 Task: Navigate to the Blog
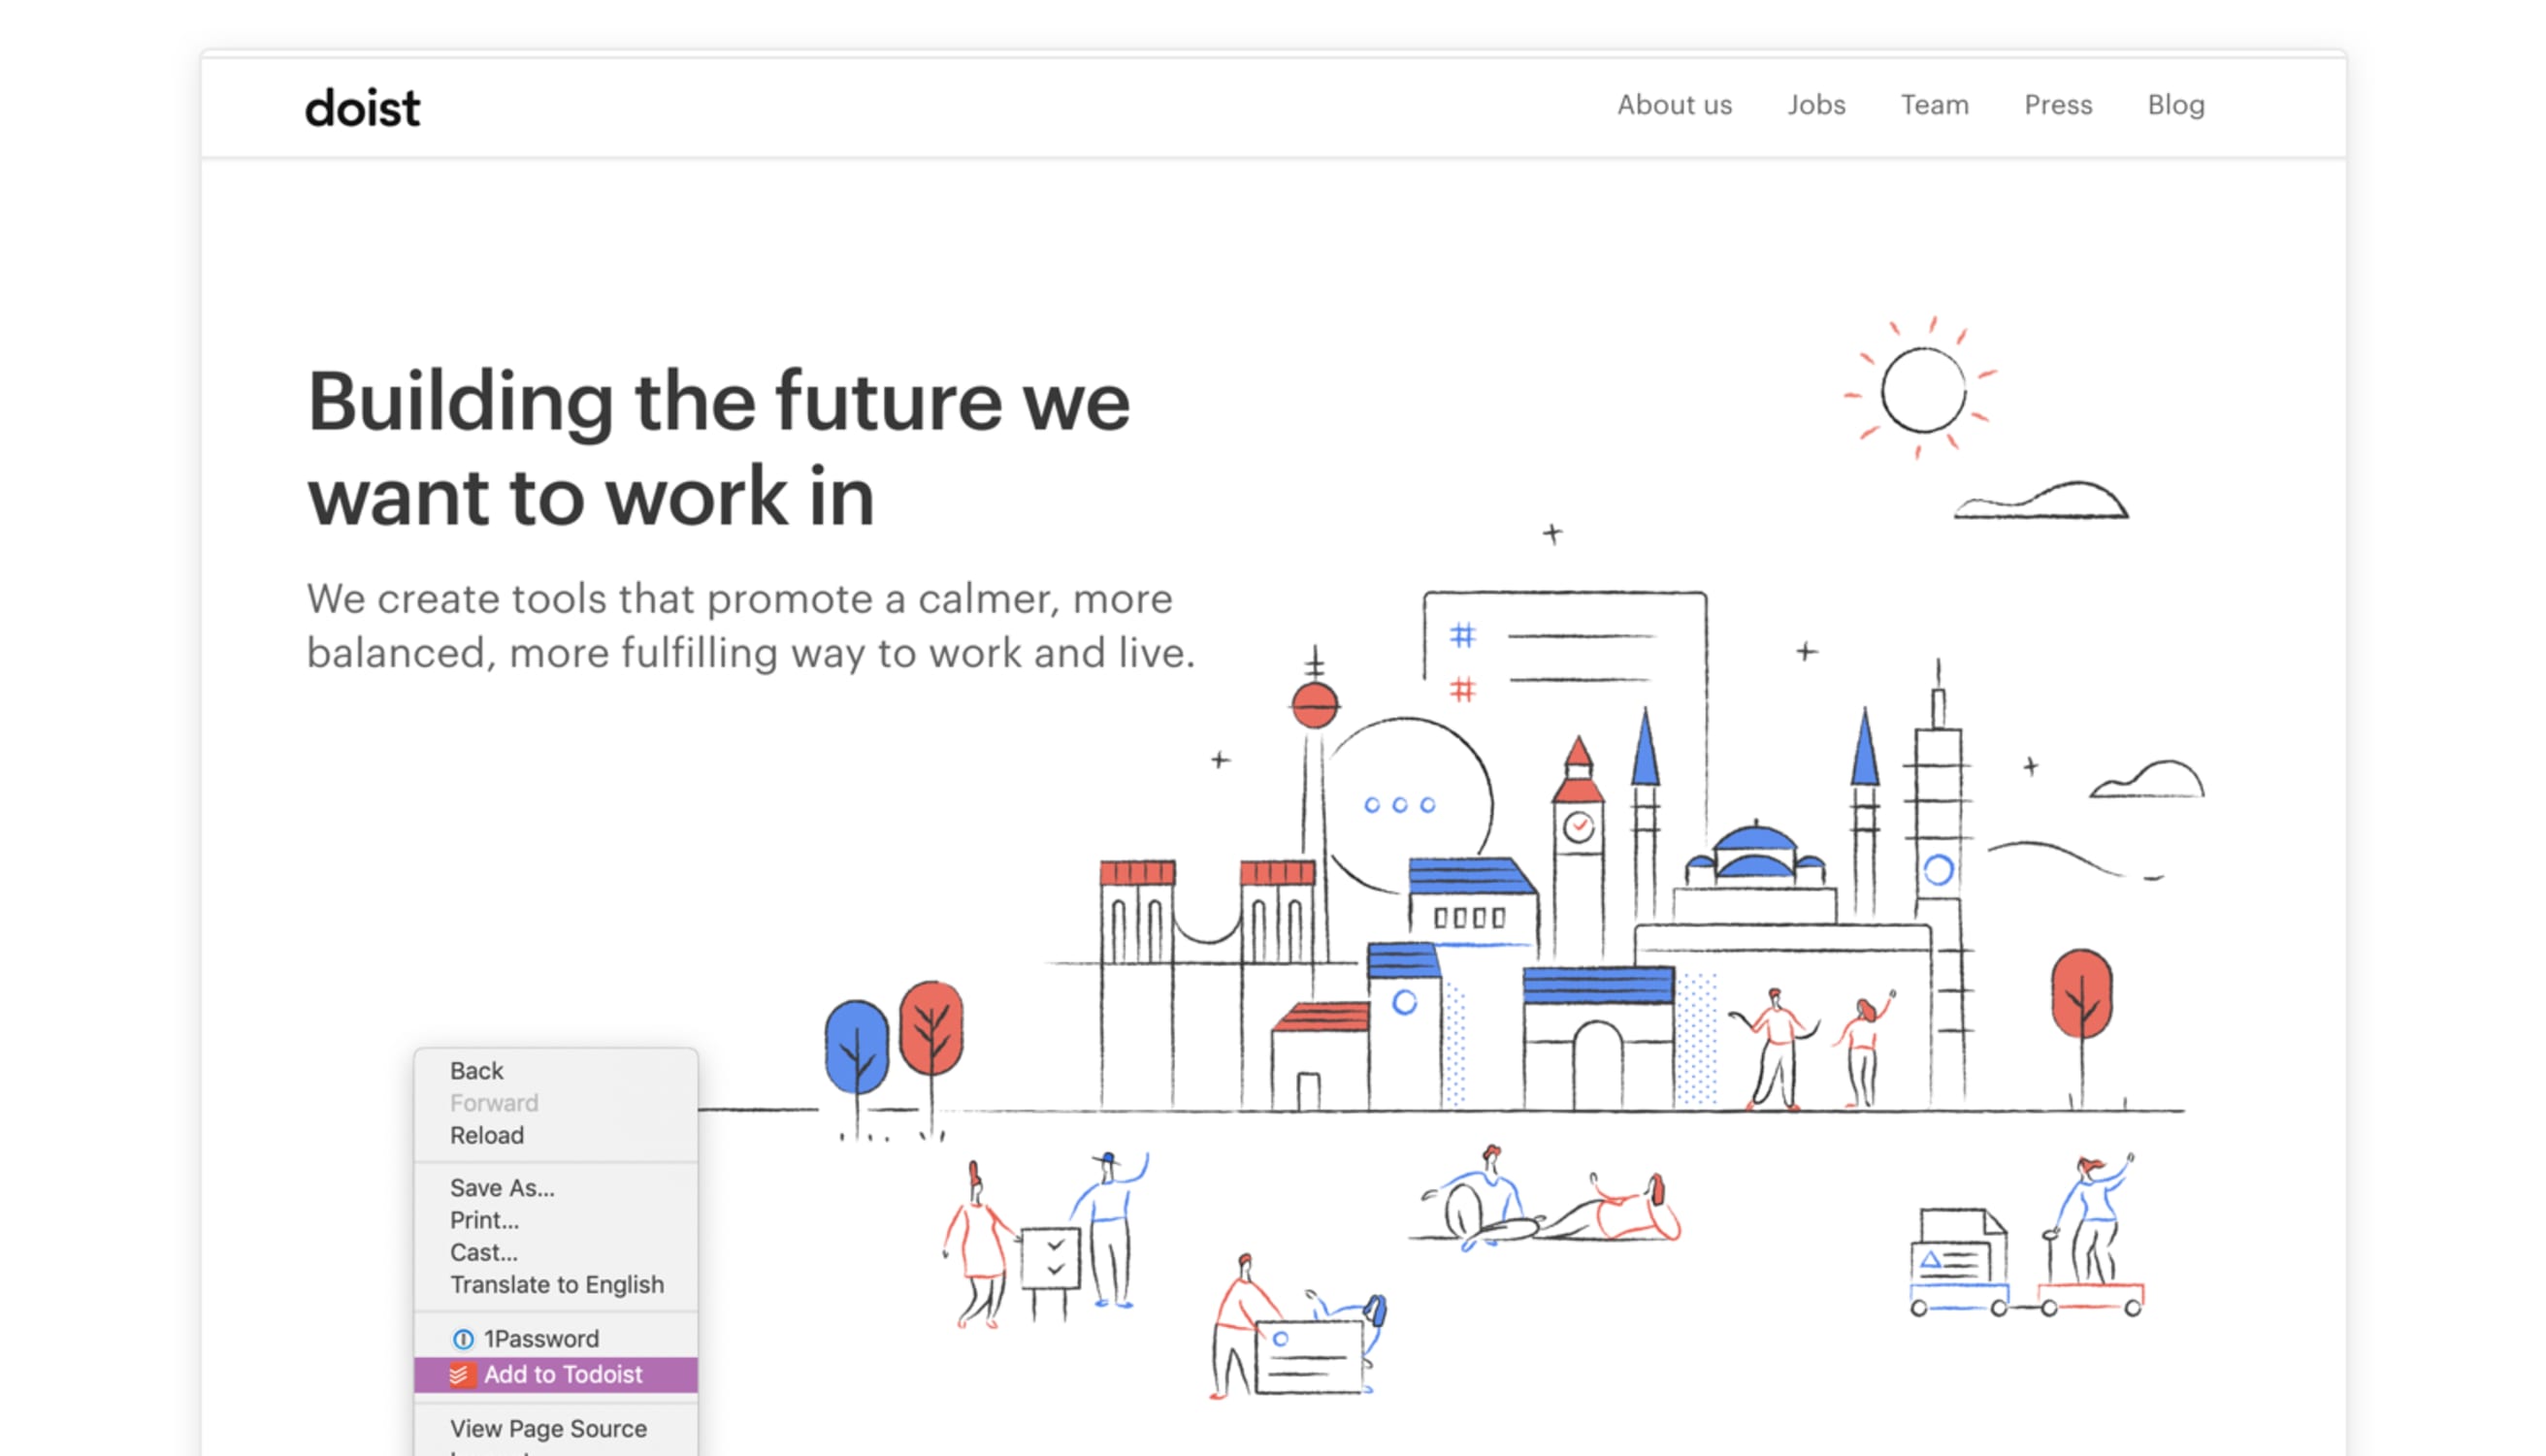pos(2176,105)
